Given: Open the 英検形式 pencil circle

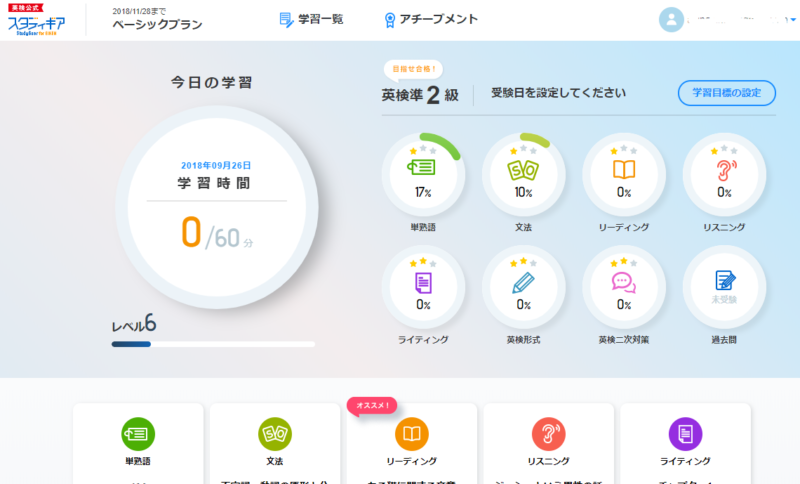Looking at the screenshot, I should coord(523,287).
